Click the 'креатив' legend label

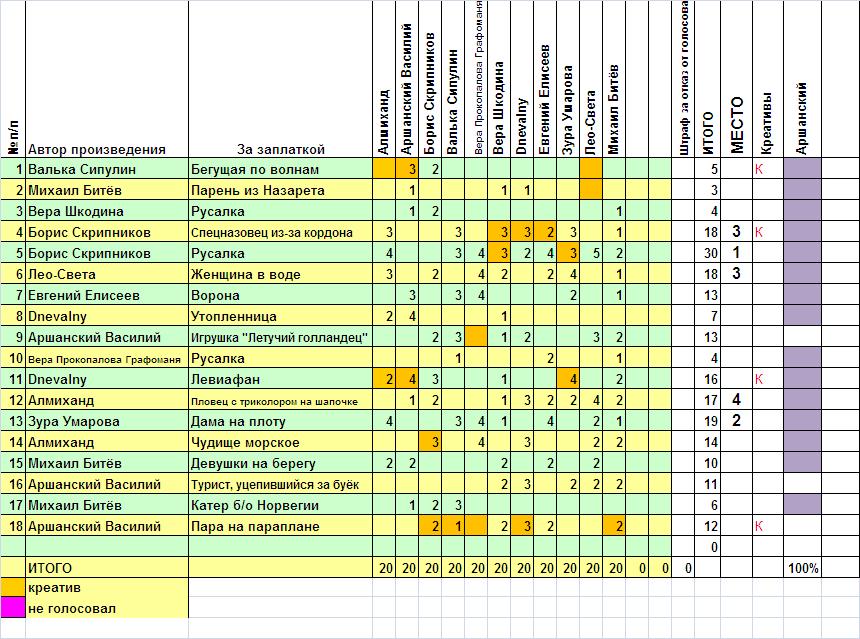click(x=54, y=588)
